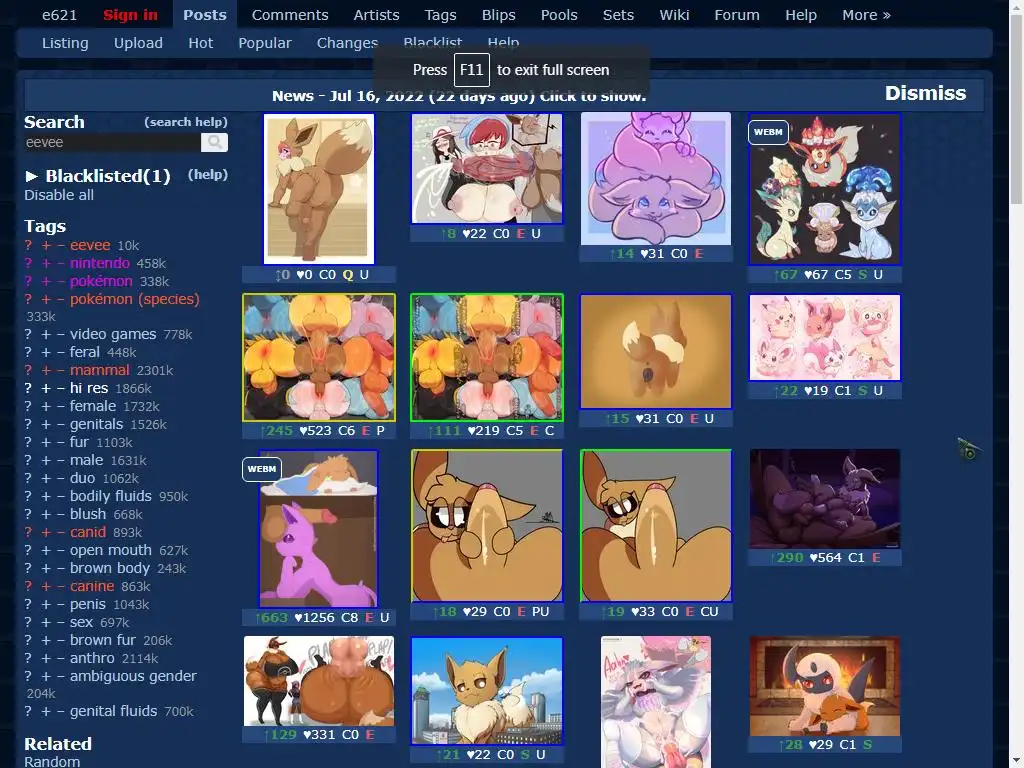1024x768 pixels.
Task: Click the nintendo tag link
Action: 99,263
